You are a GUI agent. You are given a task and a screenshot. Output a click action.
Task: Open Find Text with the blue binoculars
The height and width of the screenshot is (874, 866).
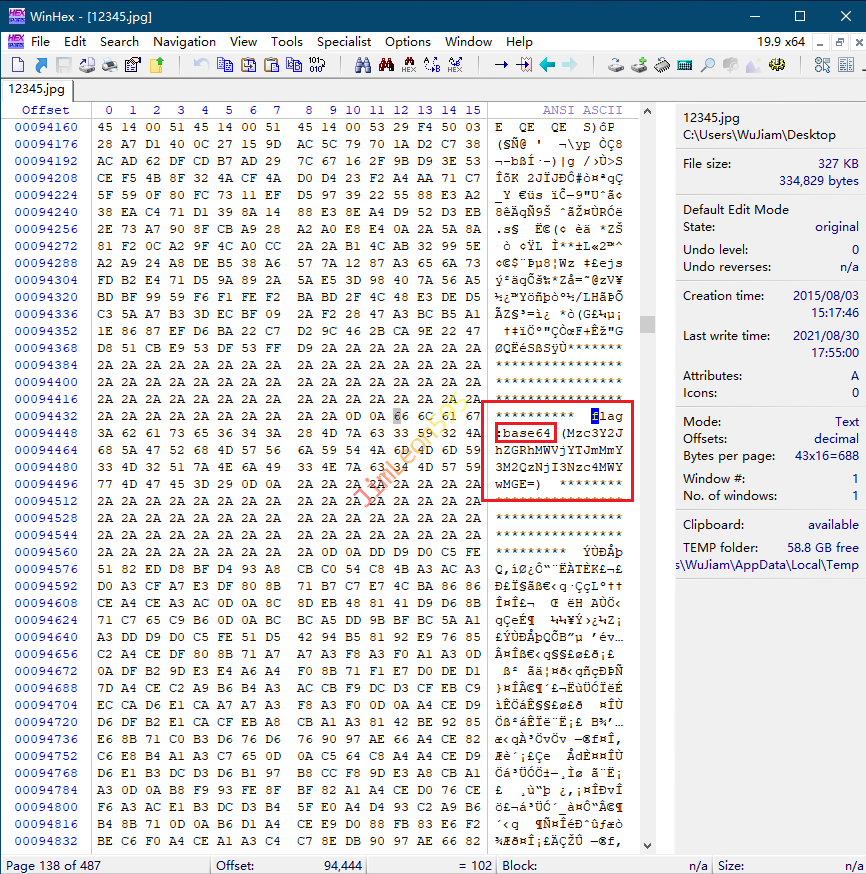click(x=362, y=65)
